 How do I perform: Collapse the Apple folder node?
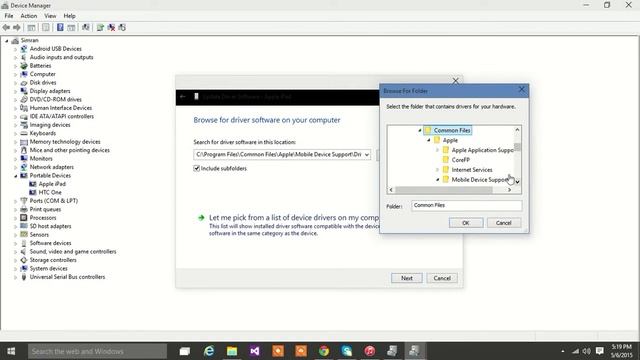429,140
